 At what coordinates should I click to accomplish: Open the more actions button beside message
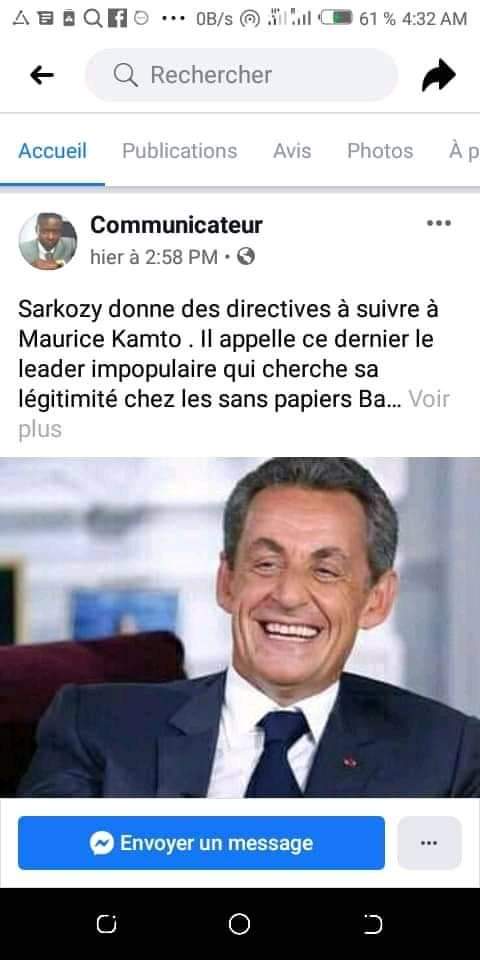pyautogui.click(x=429, y=843)
